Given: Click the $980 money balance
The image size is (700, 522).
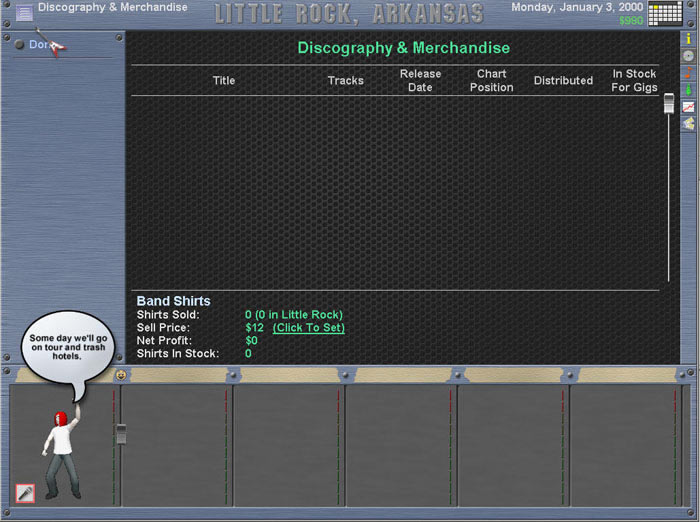Looking at the screenshot, I should click(x=631, y=21).
